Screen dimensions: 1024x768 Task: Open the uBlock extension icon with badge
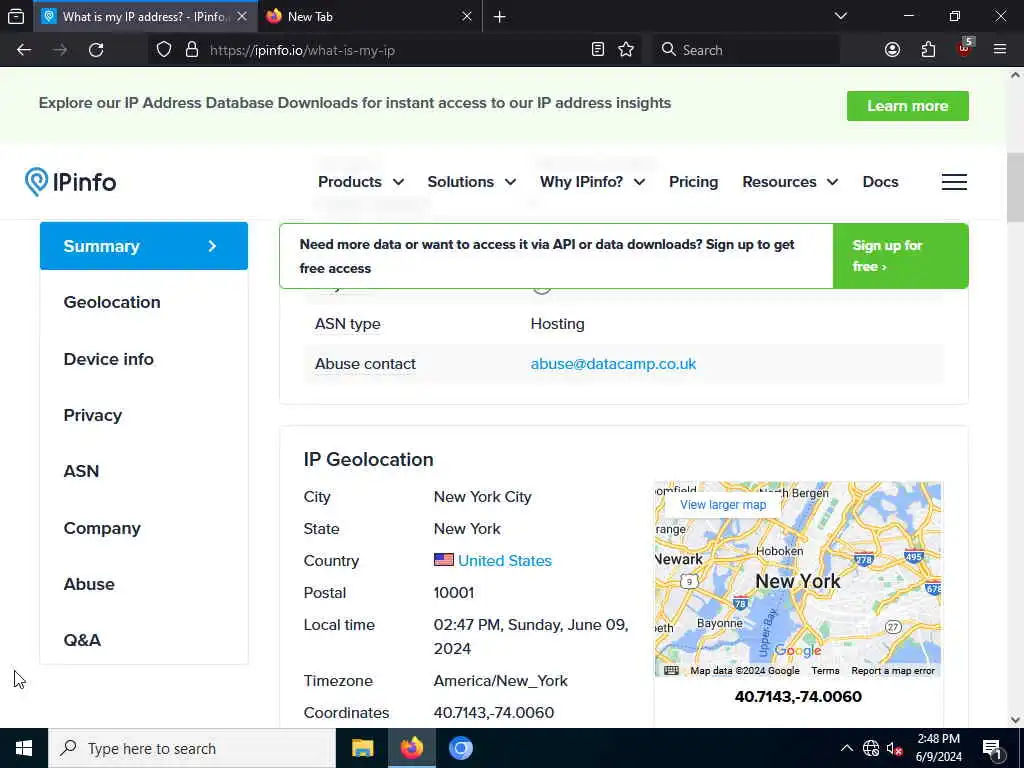tap(965, 48)
